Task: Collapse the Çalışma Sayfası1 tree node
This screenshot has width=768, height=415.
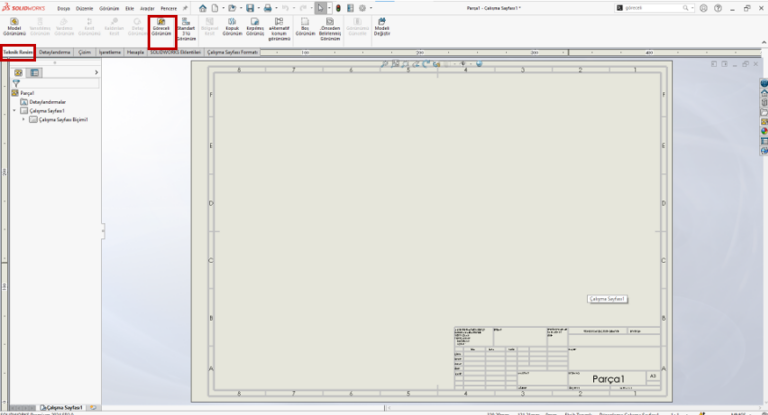Action: 15,110
